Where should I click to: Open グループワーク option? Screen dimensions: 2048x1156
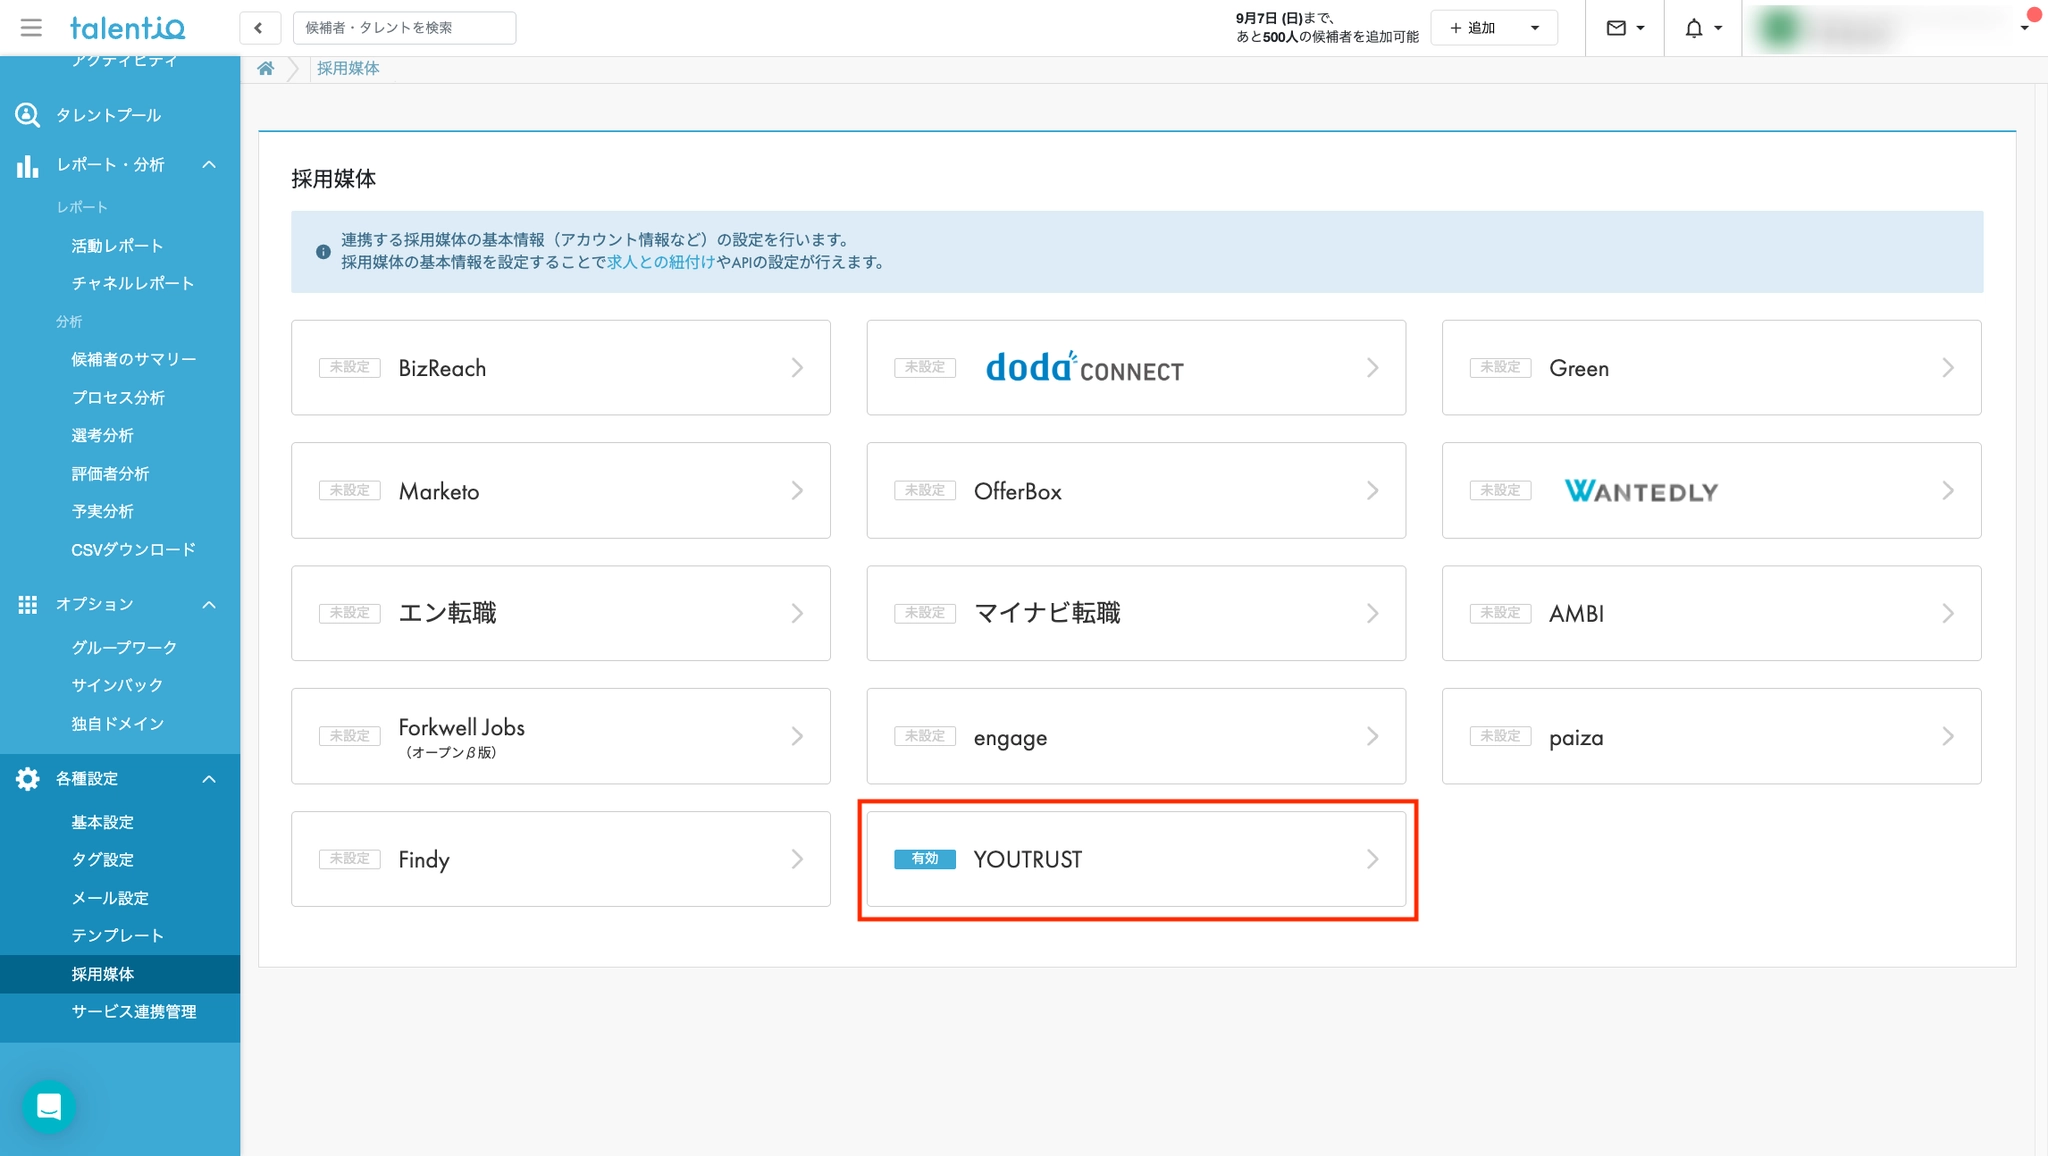124,648
